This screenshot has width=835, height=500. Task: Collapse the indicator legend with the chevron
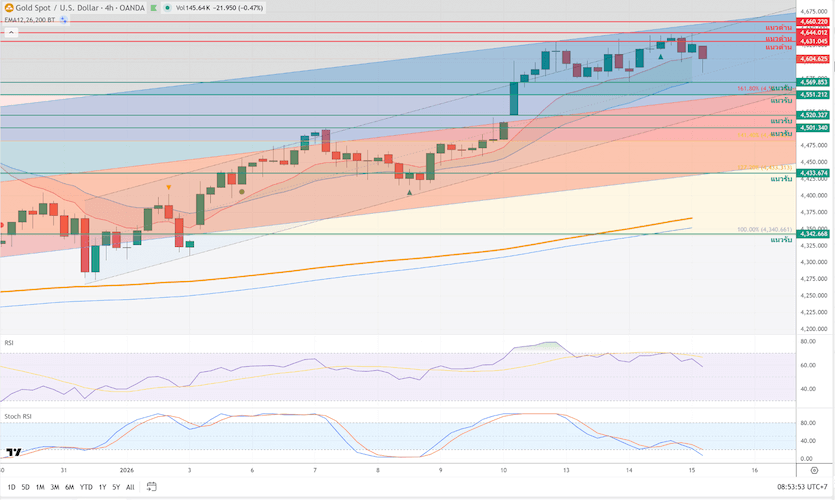pyautogui.click(x=11, y=34)
